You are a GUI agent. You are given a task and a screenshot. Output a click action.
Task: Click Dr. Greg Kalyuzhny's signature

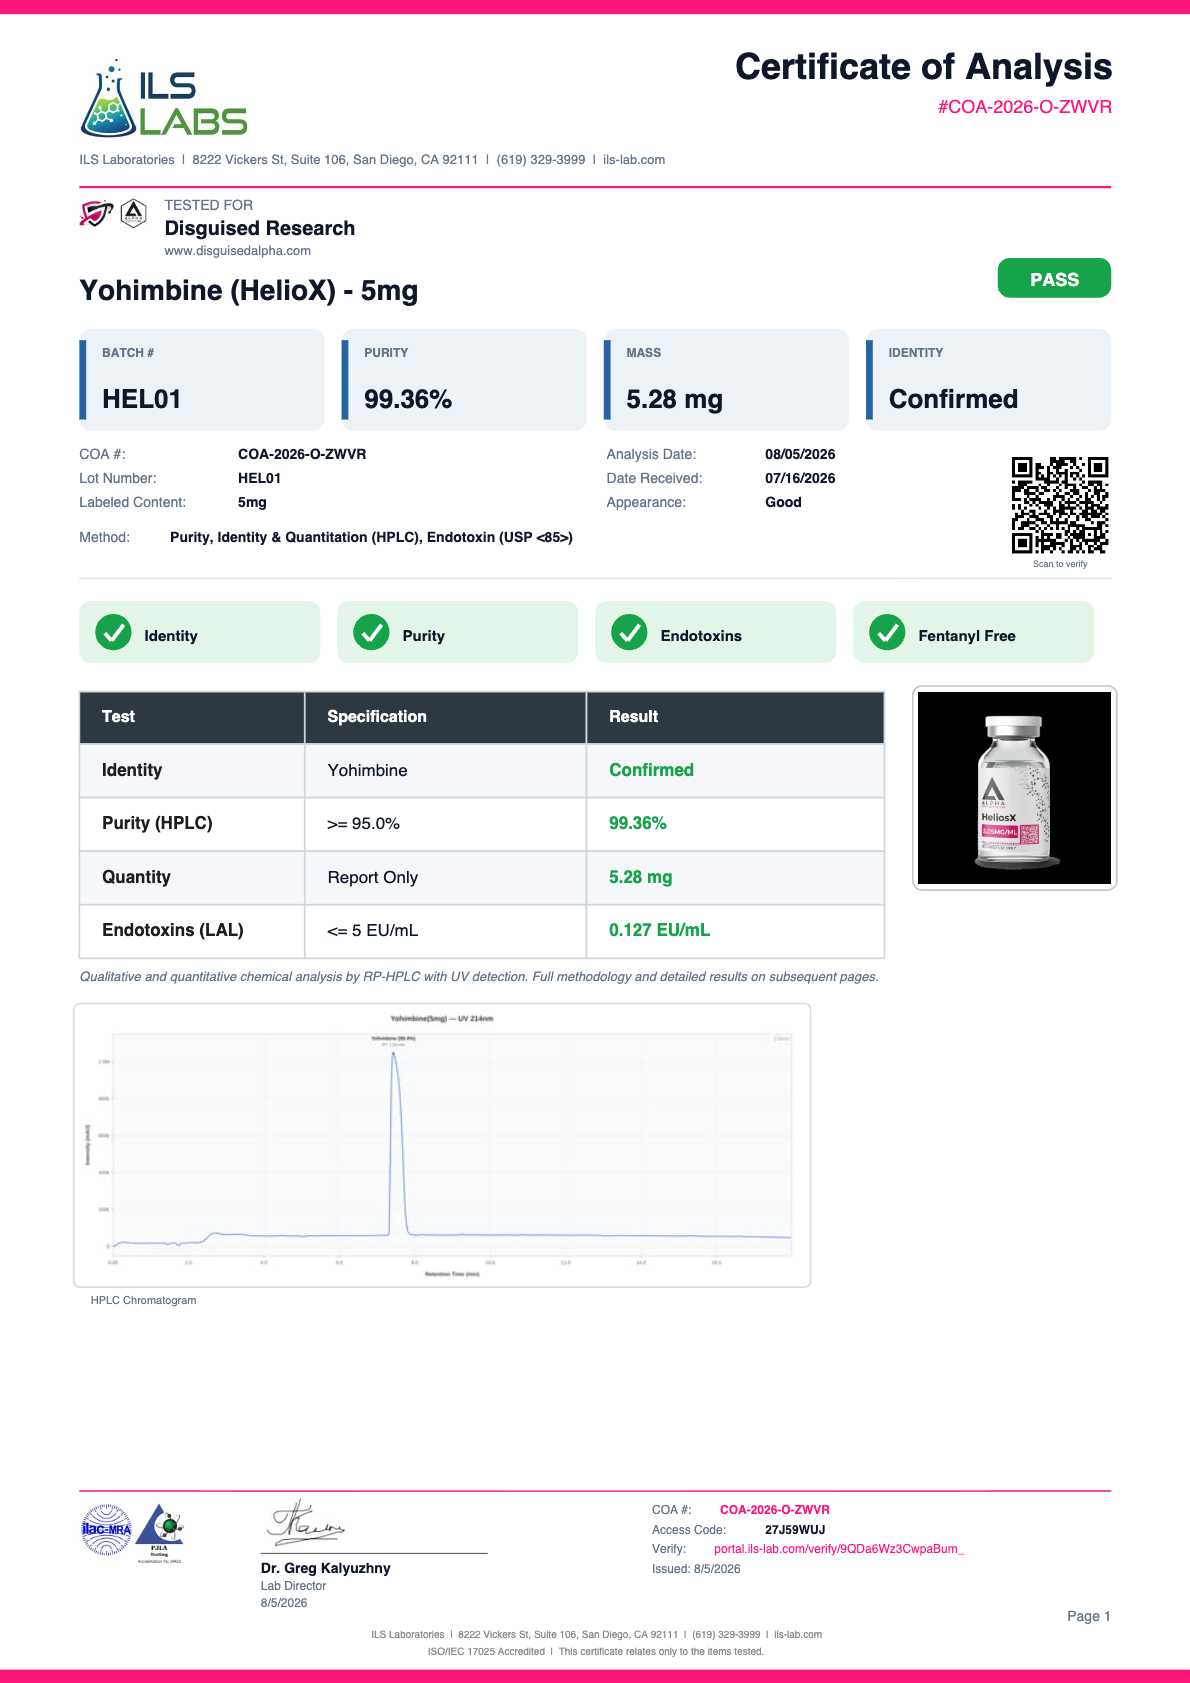[x=305, y=1523]
